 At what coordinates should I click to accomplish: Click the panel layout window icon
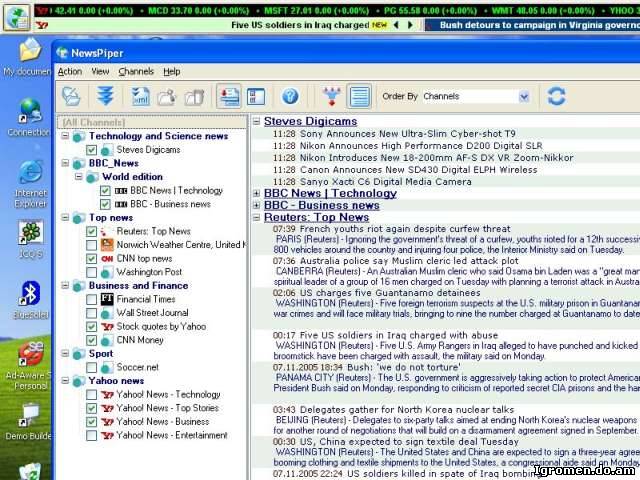[x=256, y=97]
